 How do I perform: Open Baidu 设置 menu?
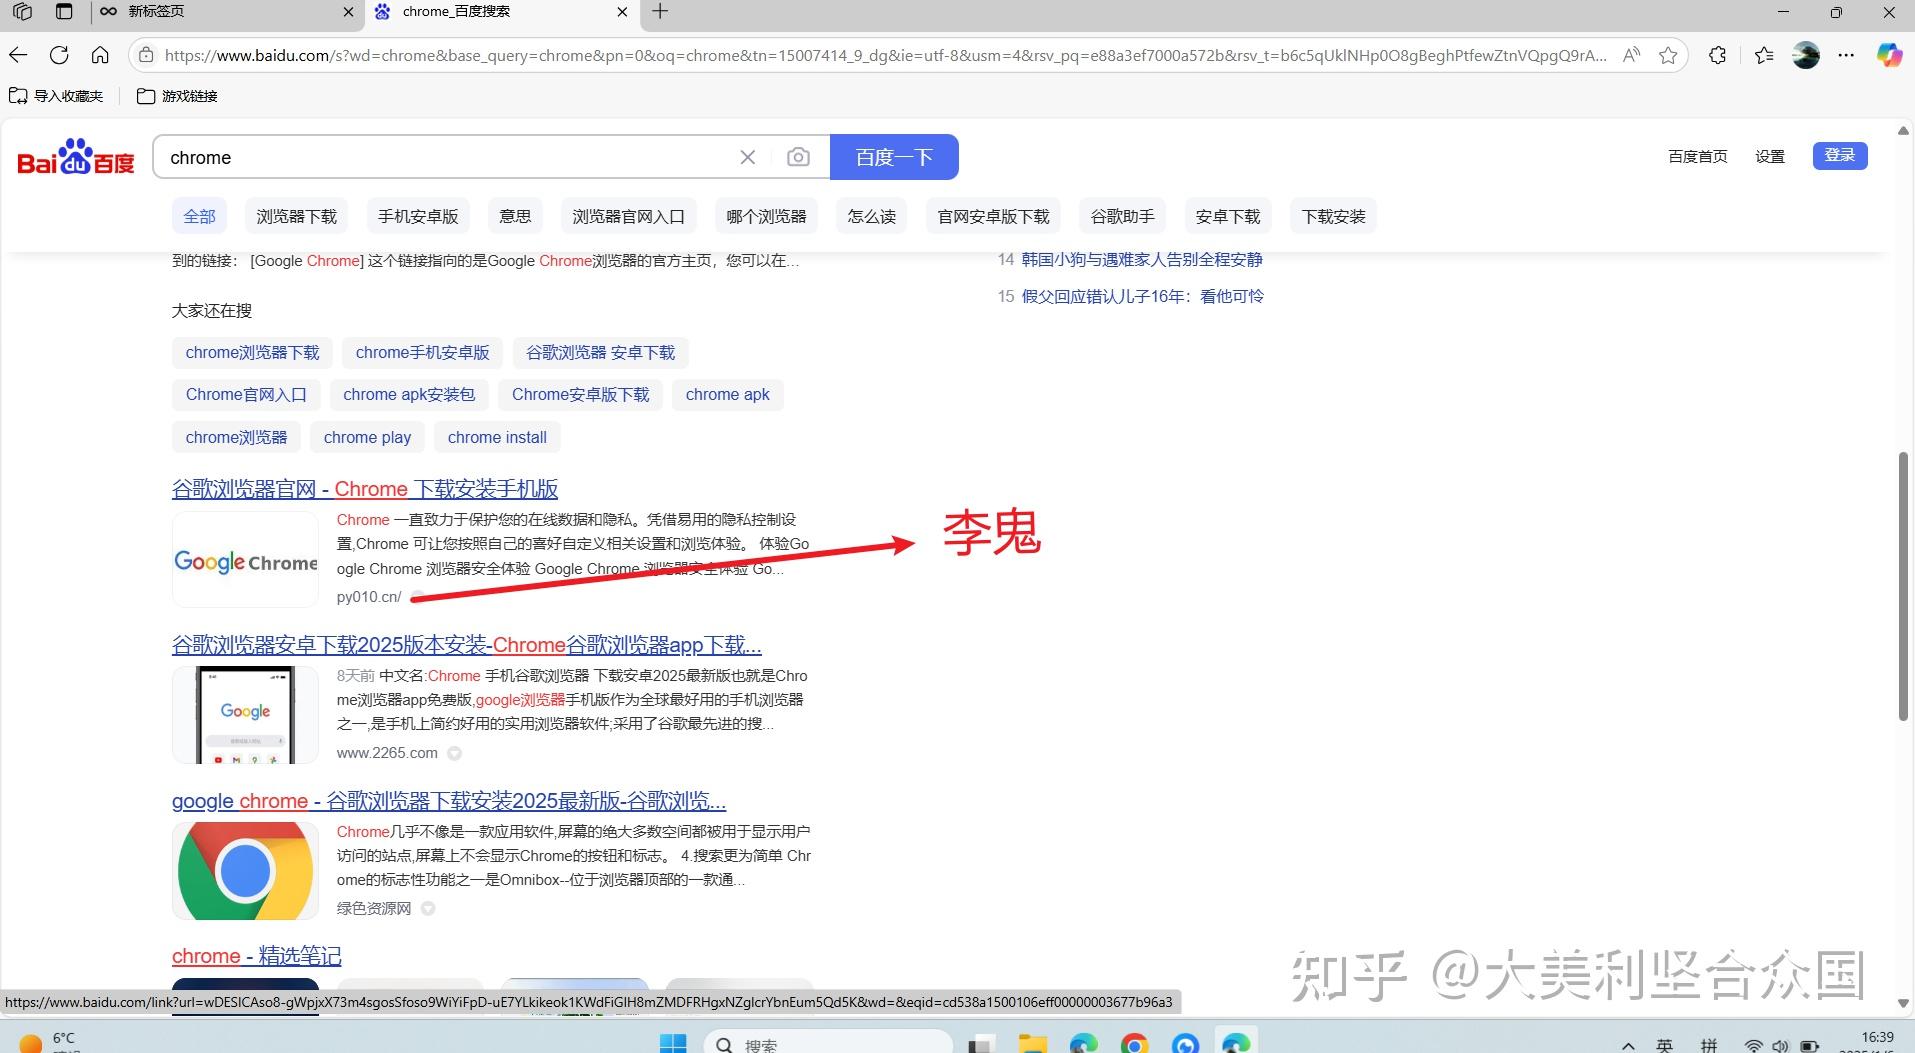pyautogui.click(x=1770, y=156)
